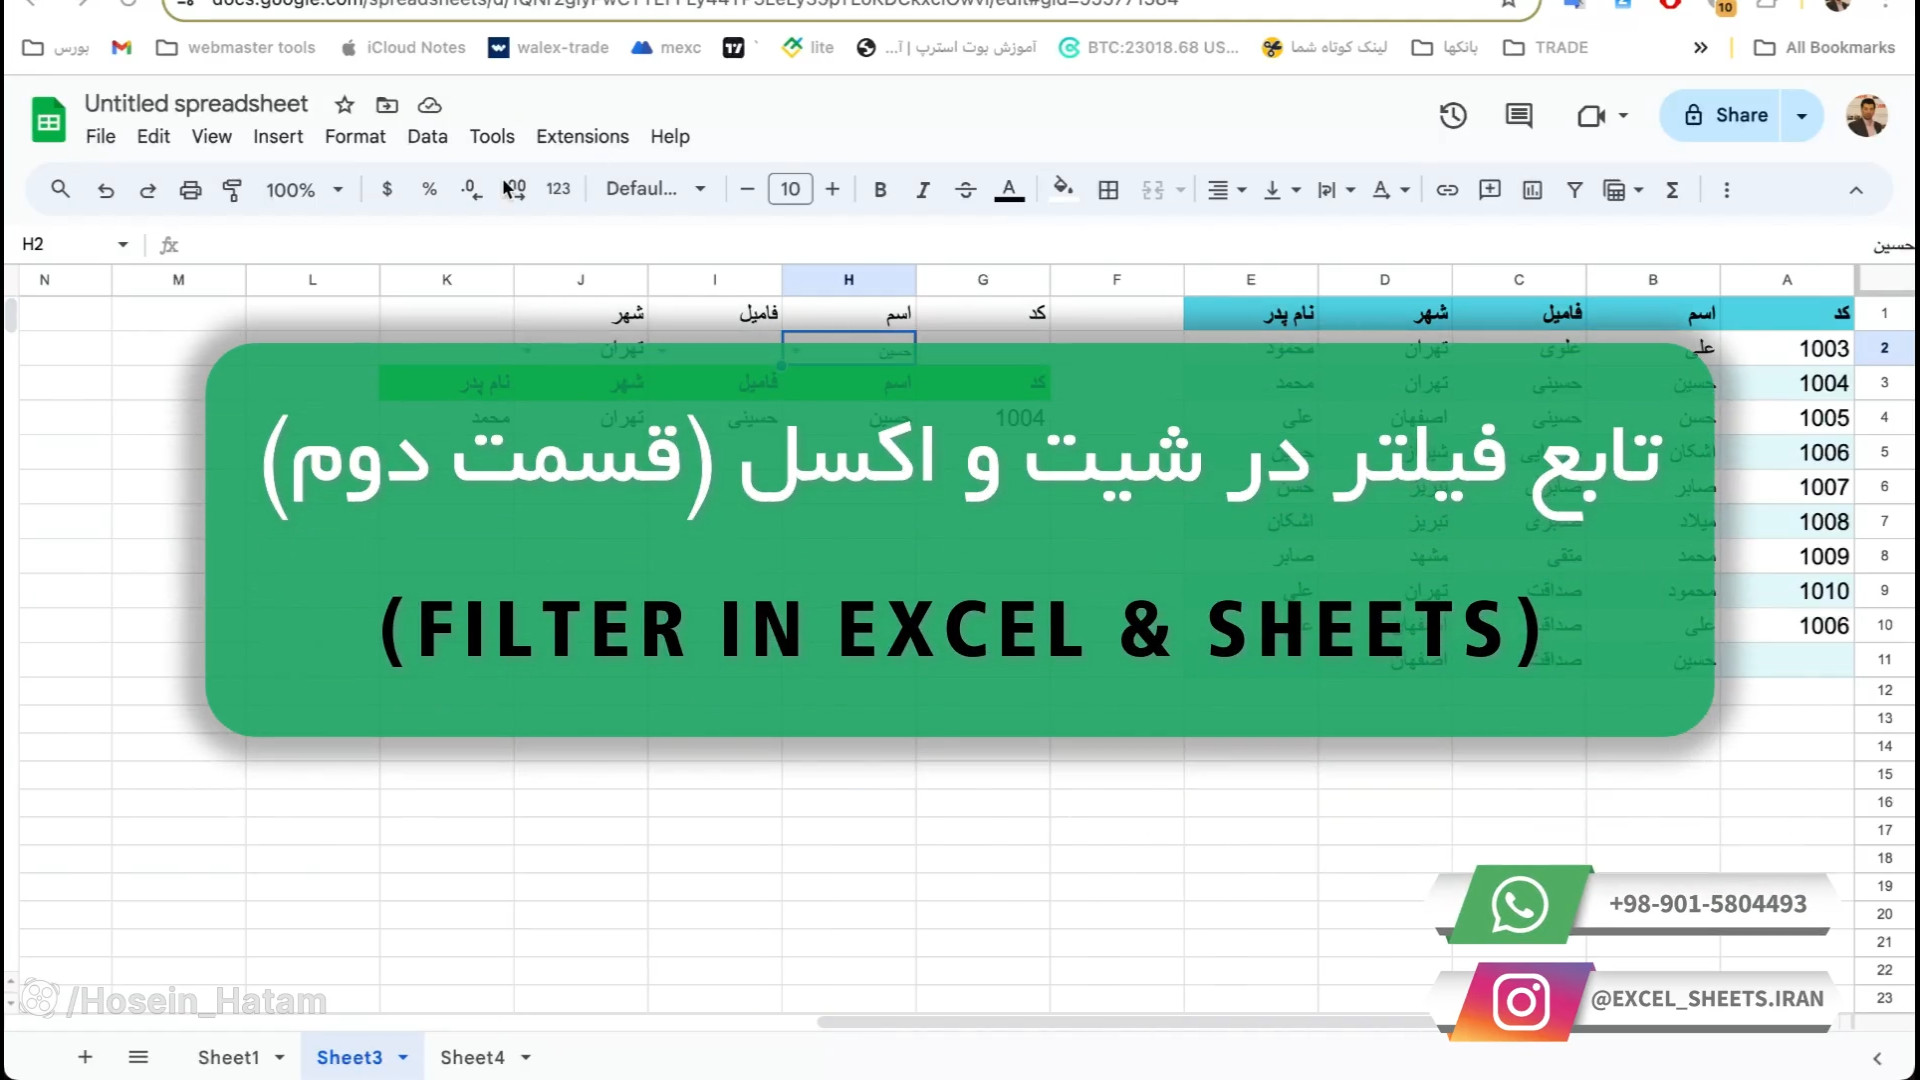Click the Meet camera icon

point(1591,116)
